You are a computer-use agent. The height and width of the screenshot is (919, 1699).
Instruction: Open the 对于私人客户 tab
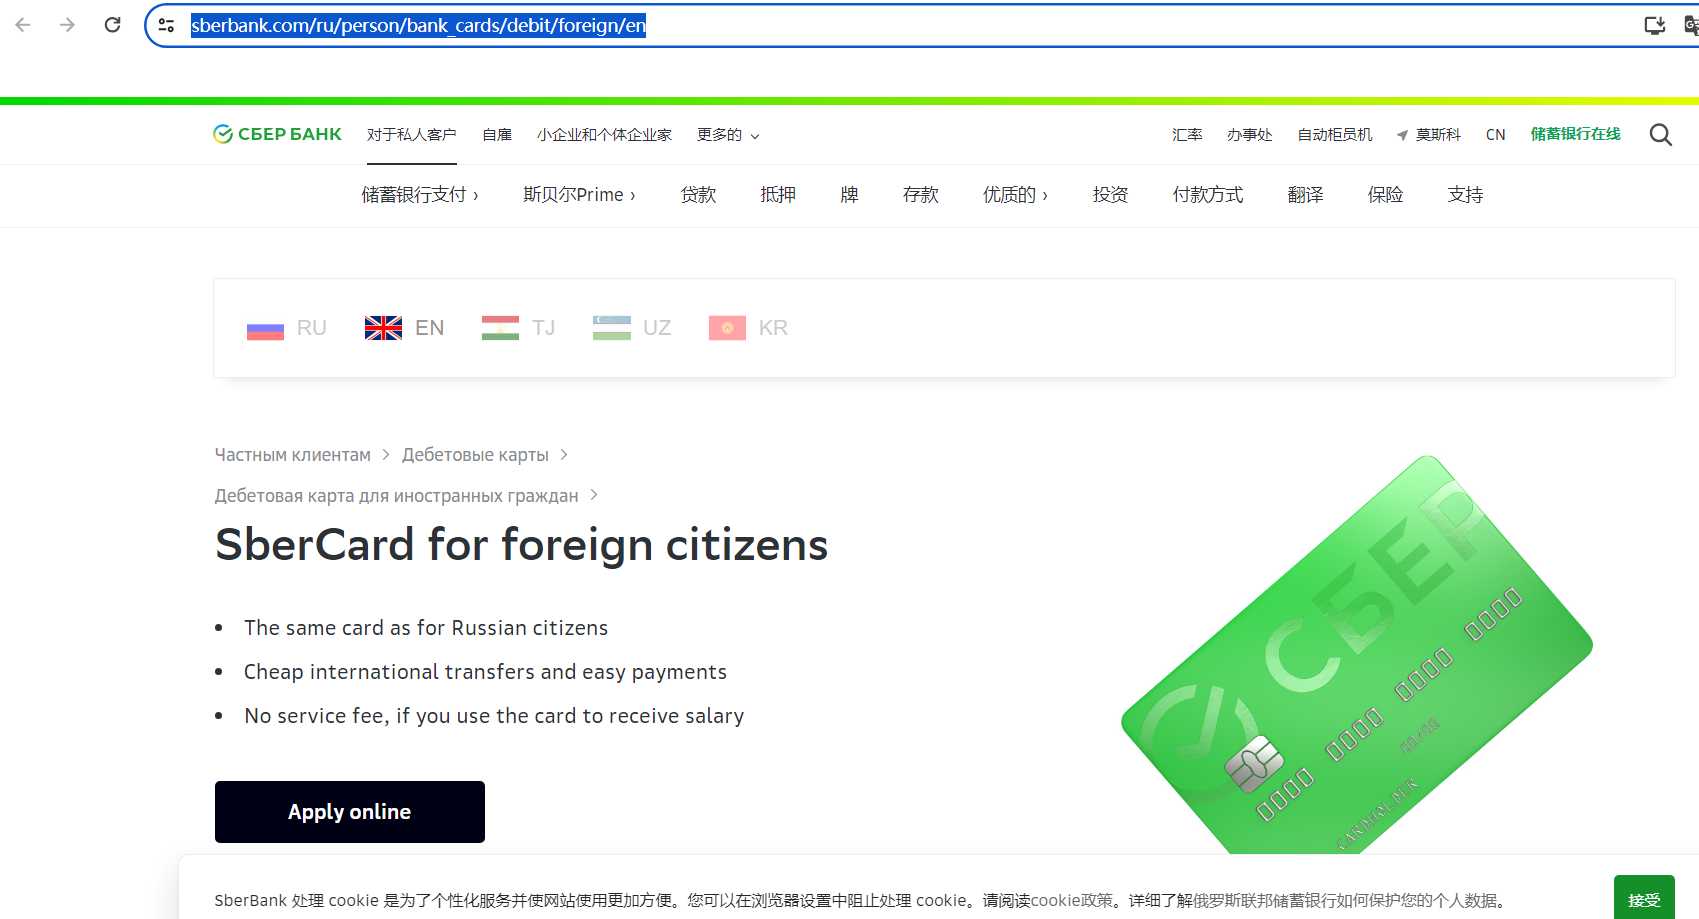coord(411,135)
